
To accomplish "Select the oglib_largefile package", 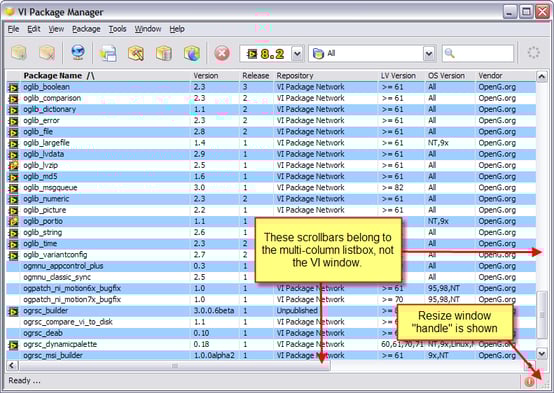I will 46,143.
